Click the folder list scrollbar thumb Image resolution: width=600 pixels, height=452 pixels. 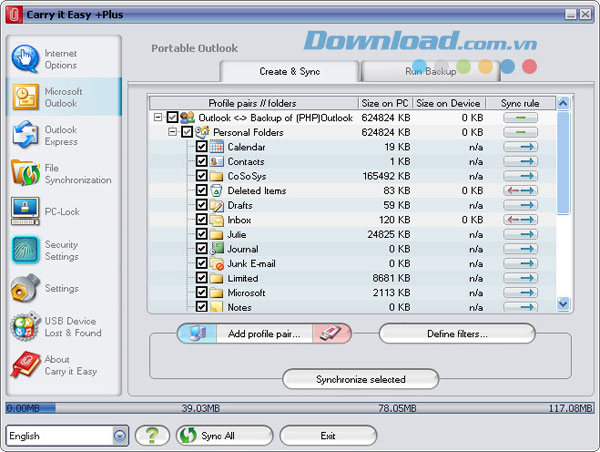[x=563, y=163]
